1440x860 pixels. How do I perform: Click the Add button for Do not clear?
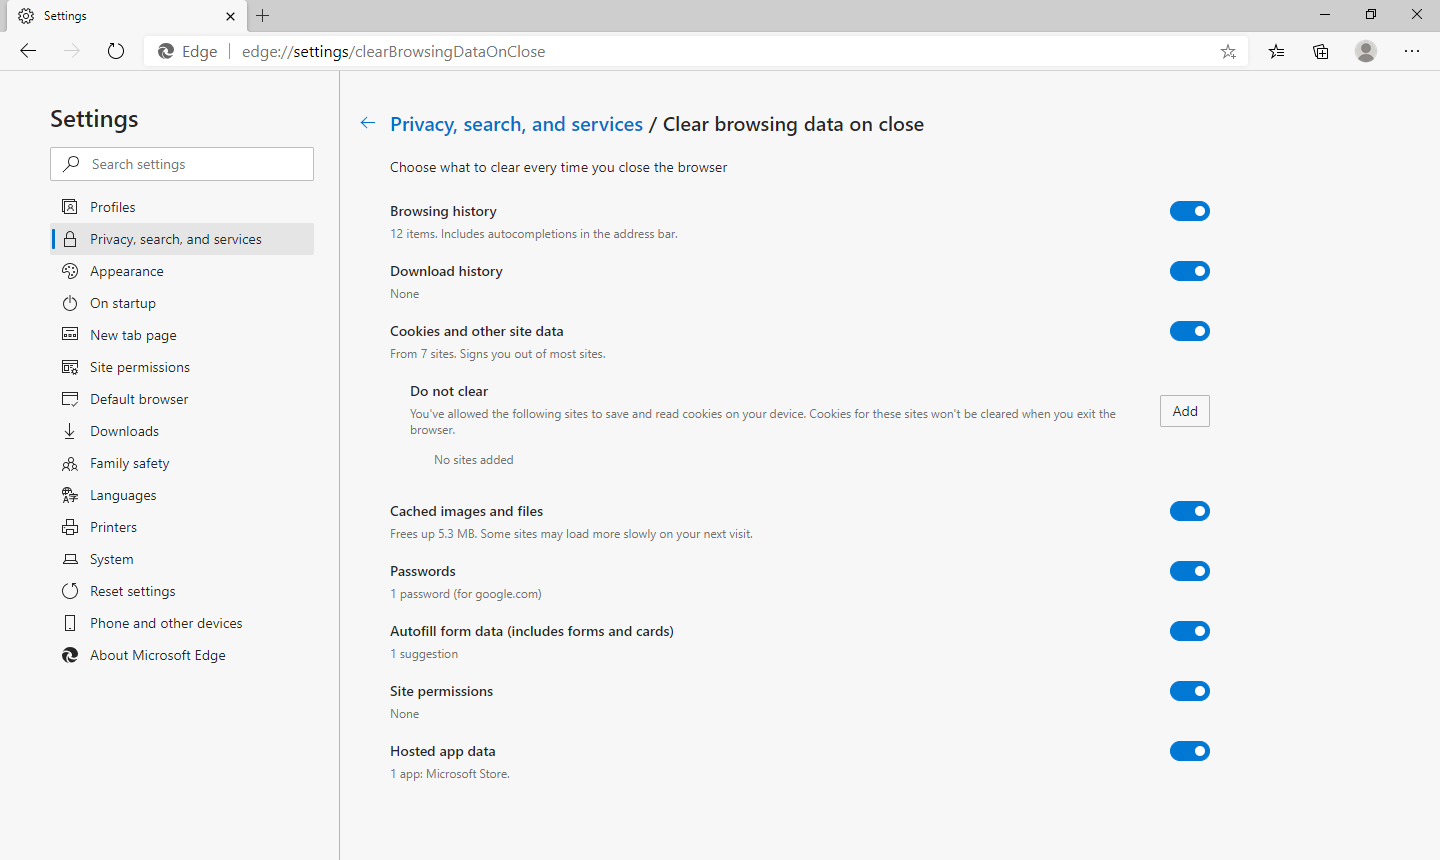[x=1185, y=411]
